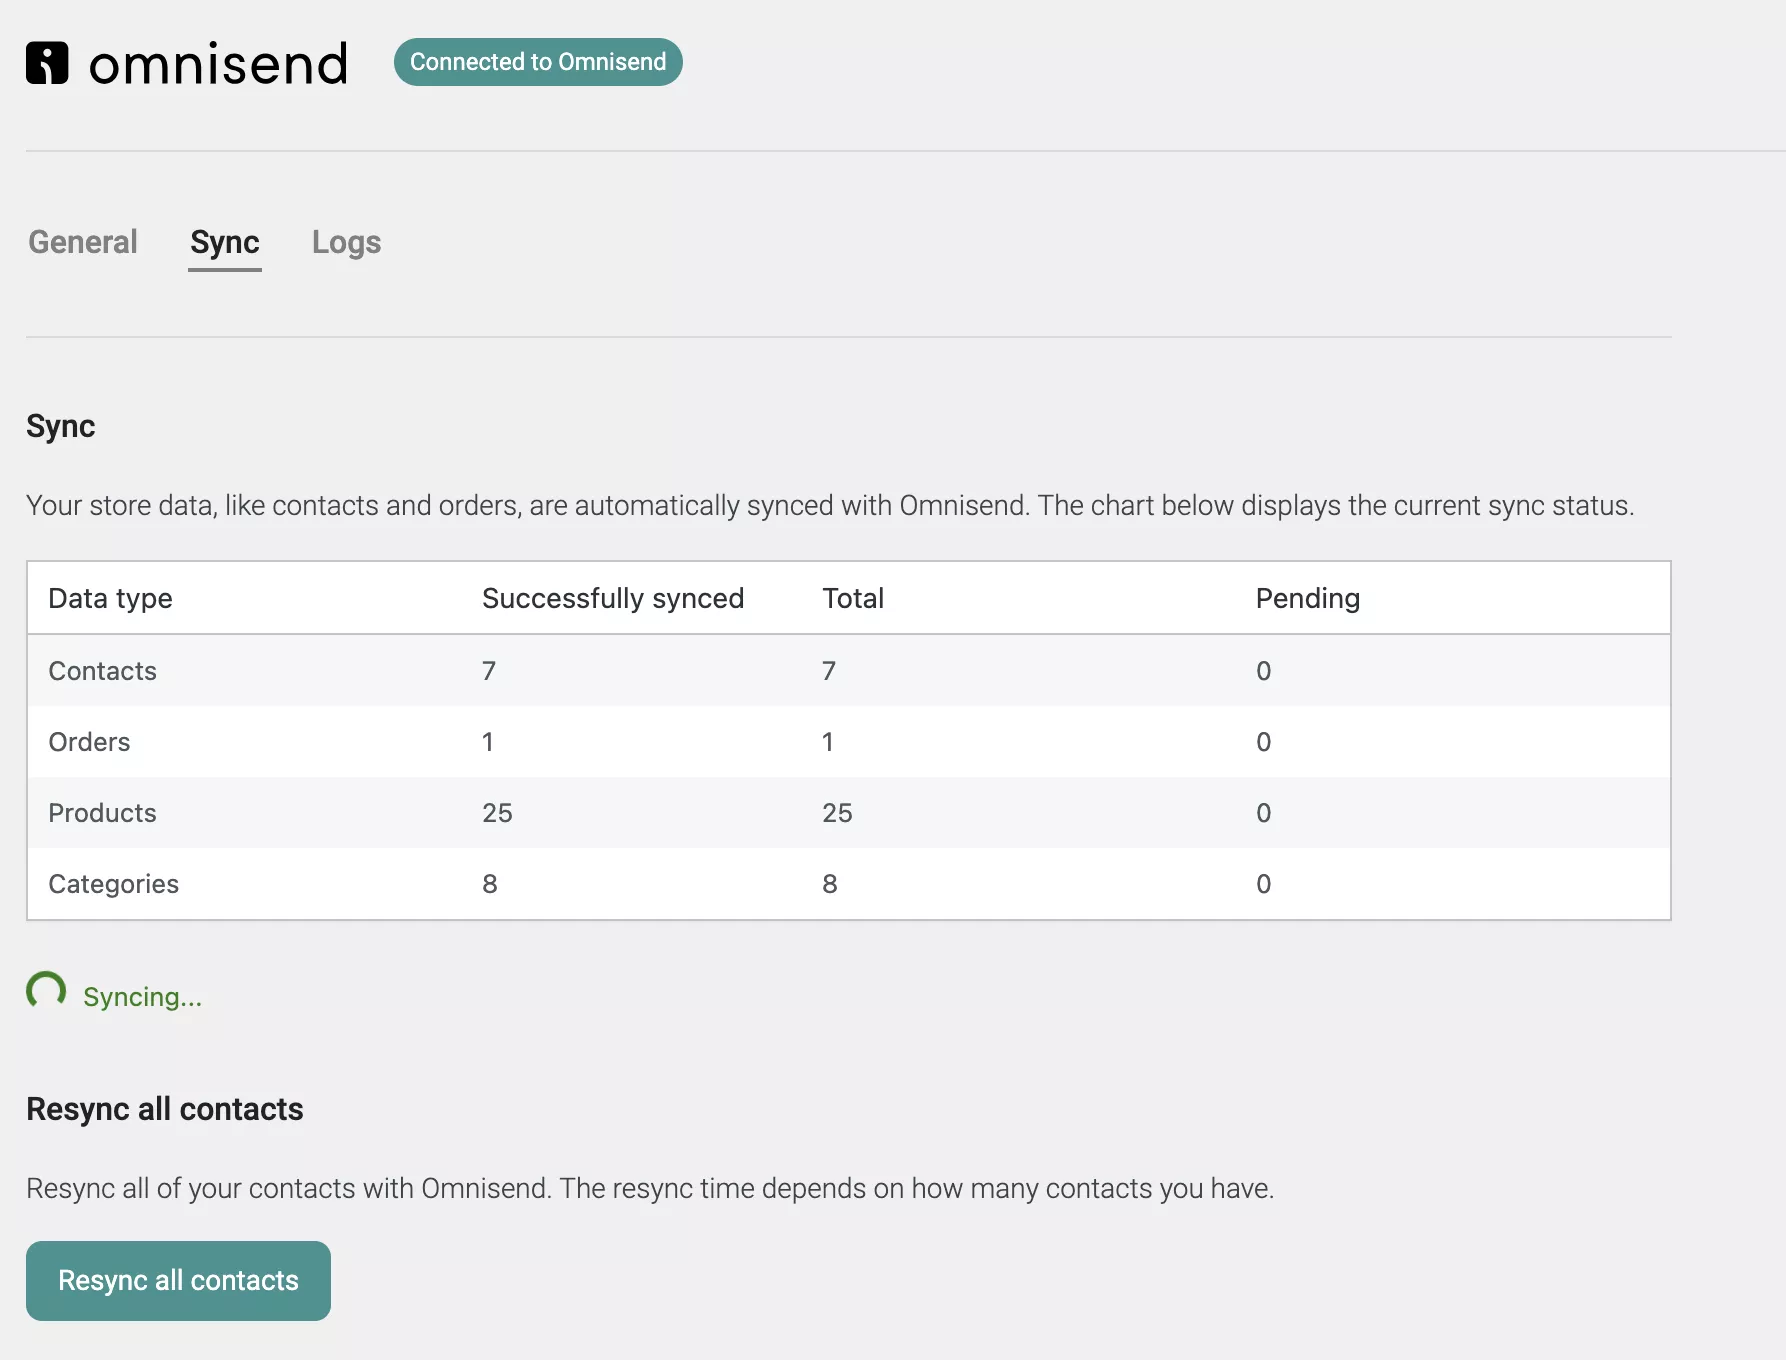Click Products total value 25

(837, 813)
